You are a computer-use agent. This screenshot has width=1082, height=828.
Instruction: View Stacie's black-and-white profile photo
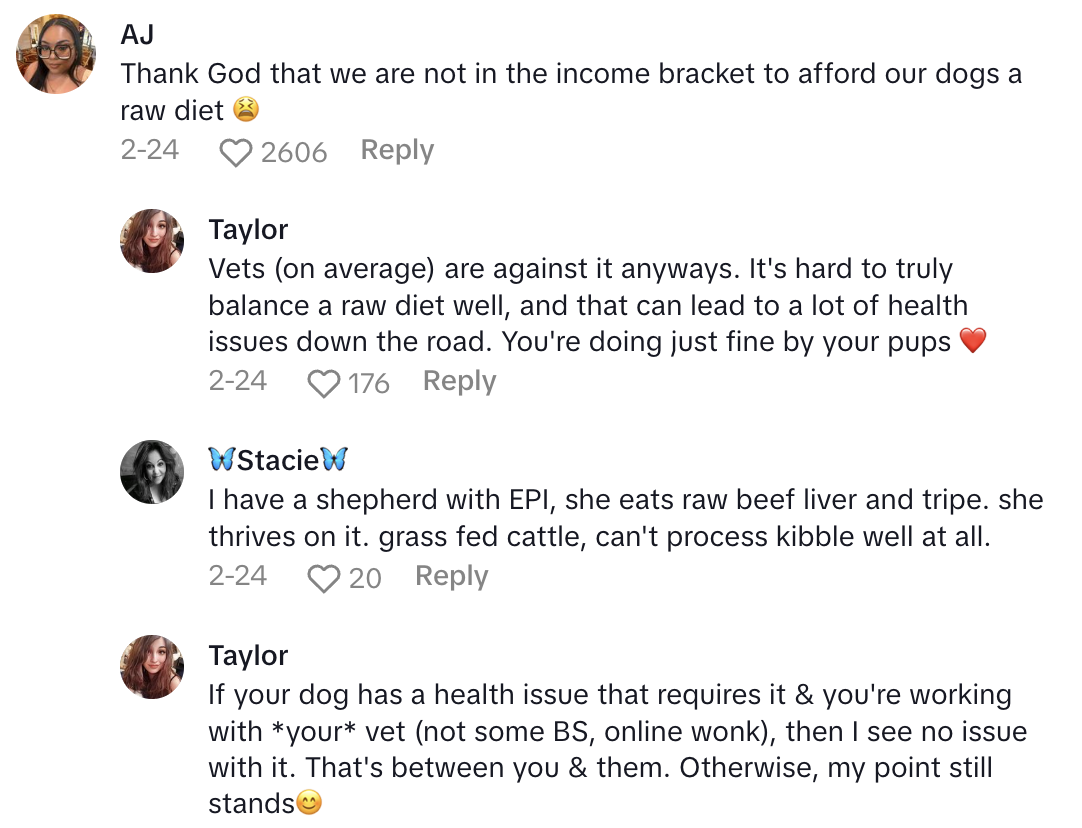click(x=152, y=471)
